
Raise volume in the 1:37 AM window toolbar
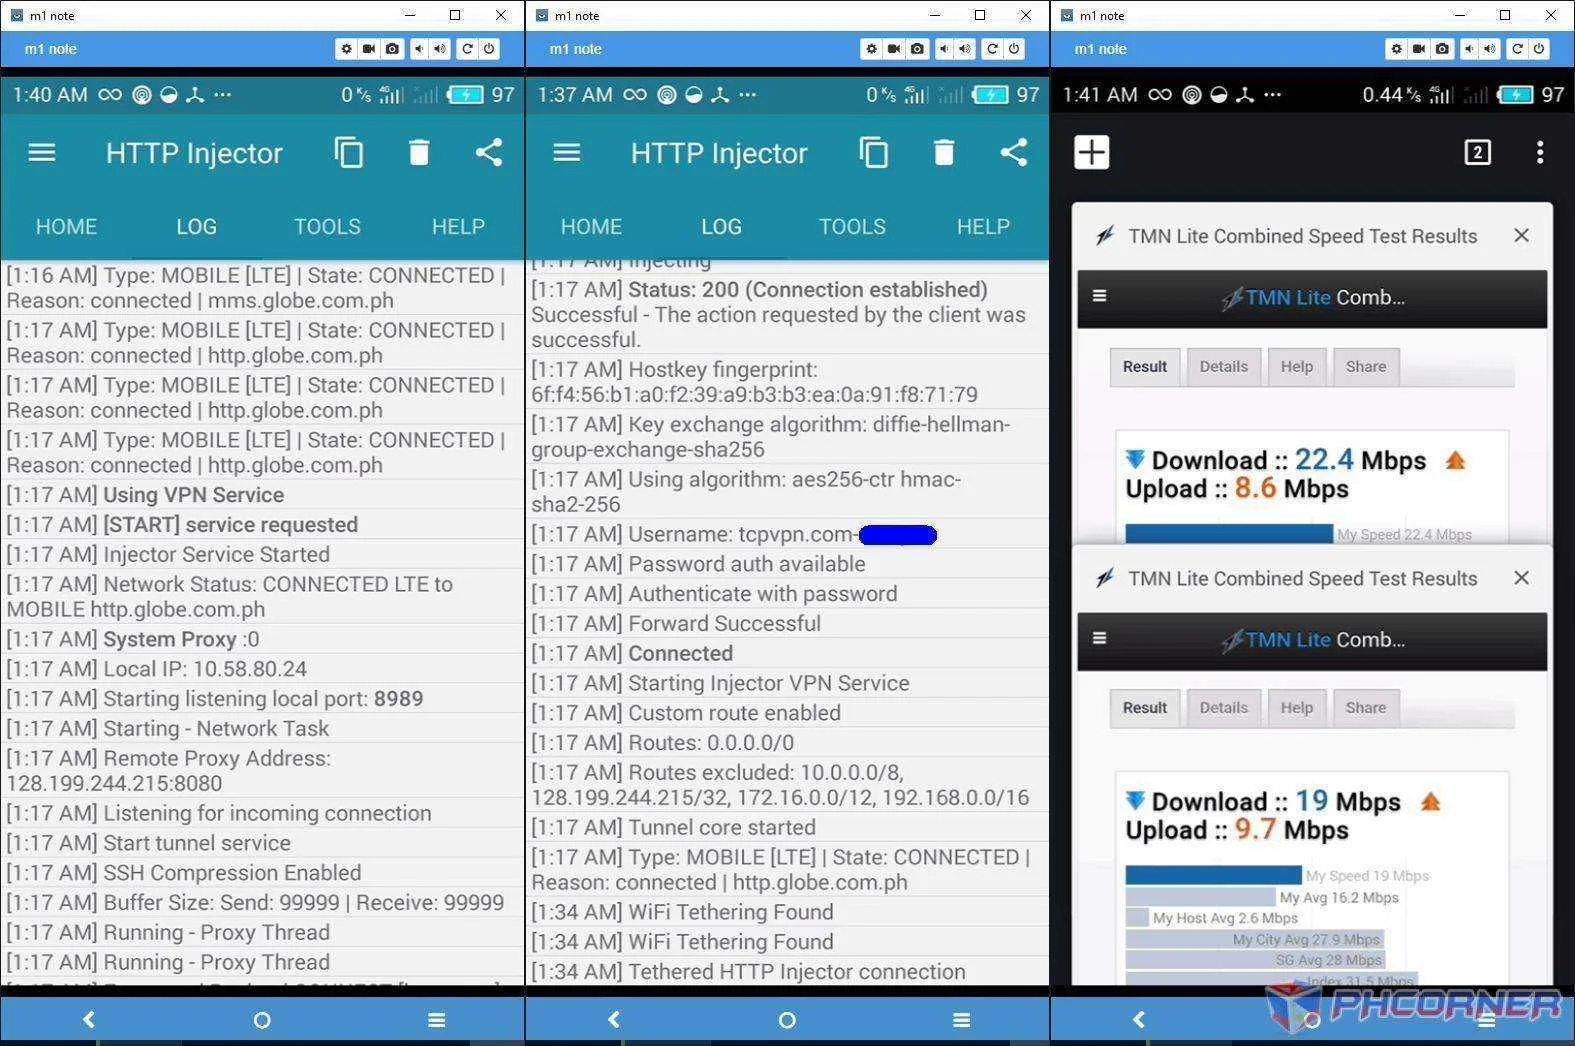click(965, 48)
